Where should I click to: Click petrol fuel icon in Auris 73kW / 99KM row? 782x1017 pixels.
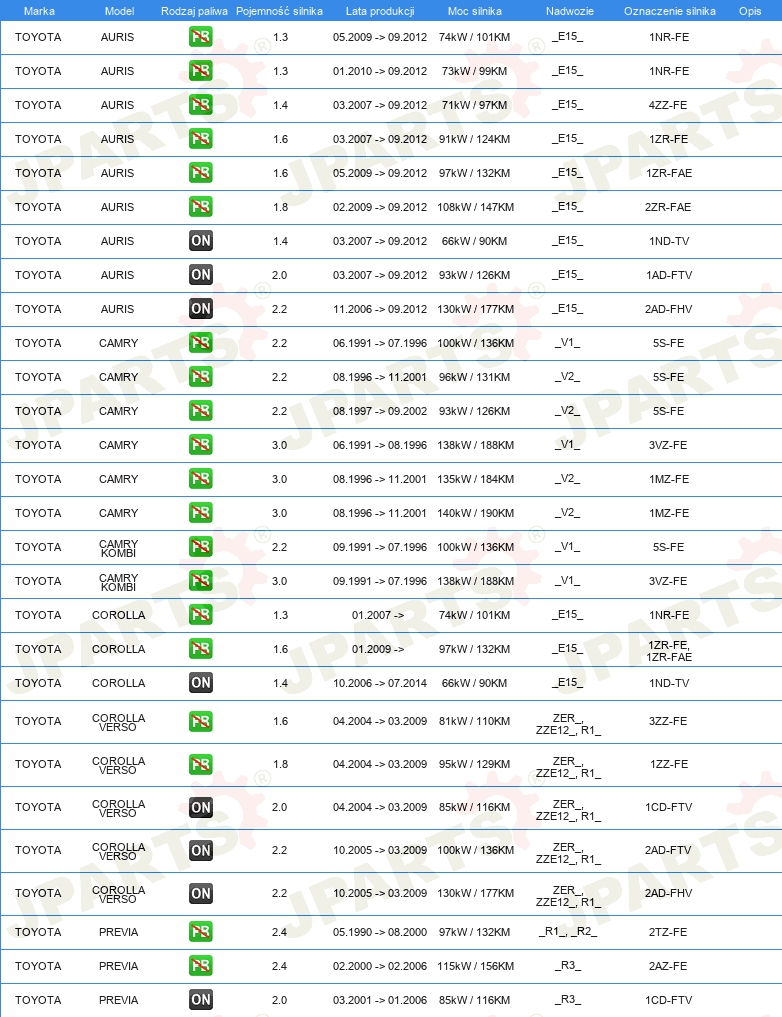click(200, 71)
